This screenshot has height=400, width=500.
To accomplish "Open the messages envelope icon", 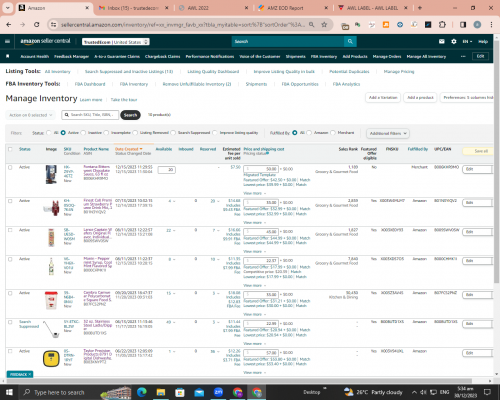I will click(x=442, y=41).
